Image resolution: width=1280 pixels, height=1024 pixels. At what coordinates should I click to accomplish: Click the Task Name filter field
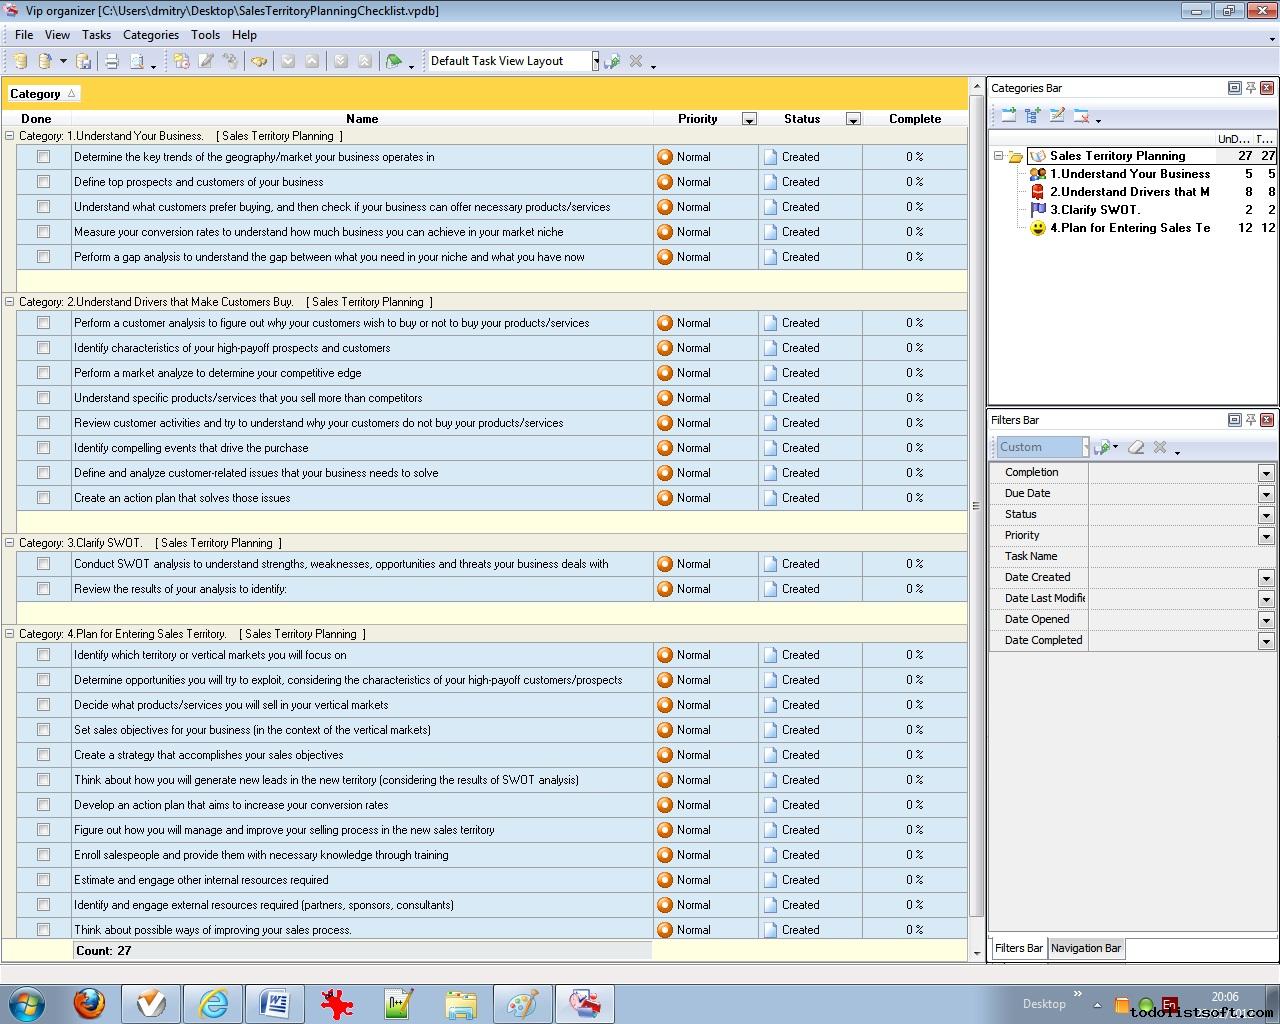point(1180,556)
